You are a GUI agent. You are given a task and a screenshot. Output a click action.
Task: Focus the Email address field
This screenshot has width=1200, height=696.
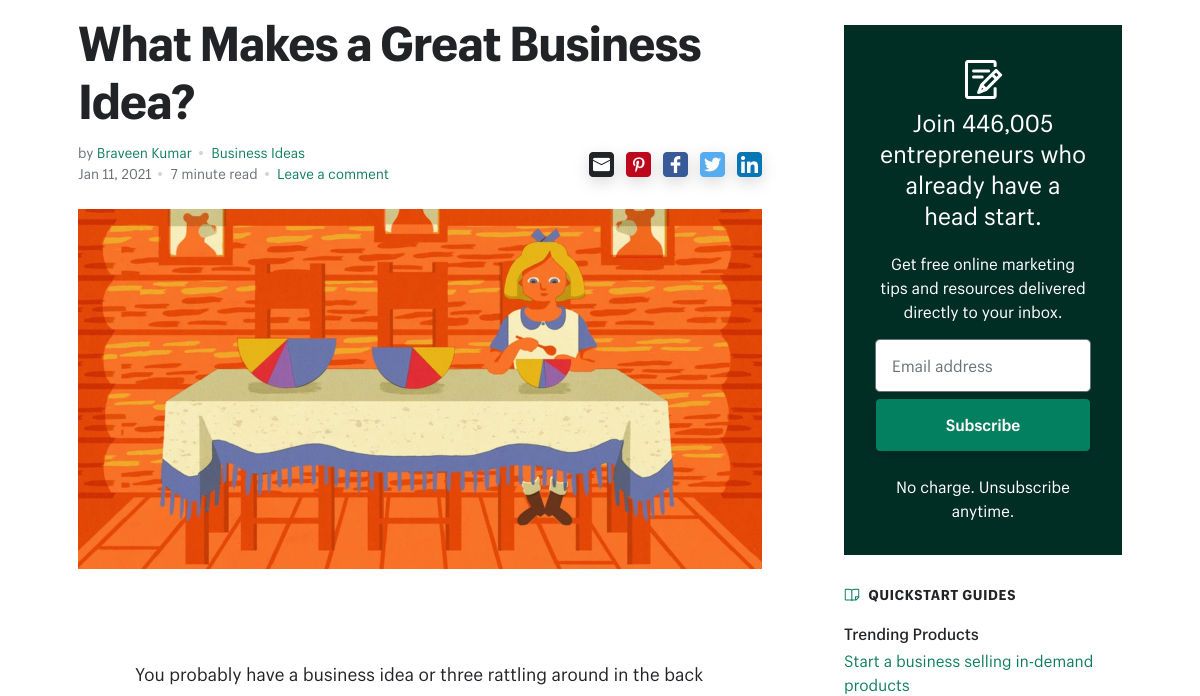point(982,366)
